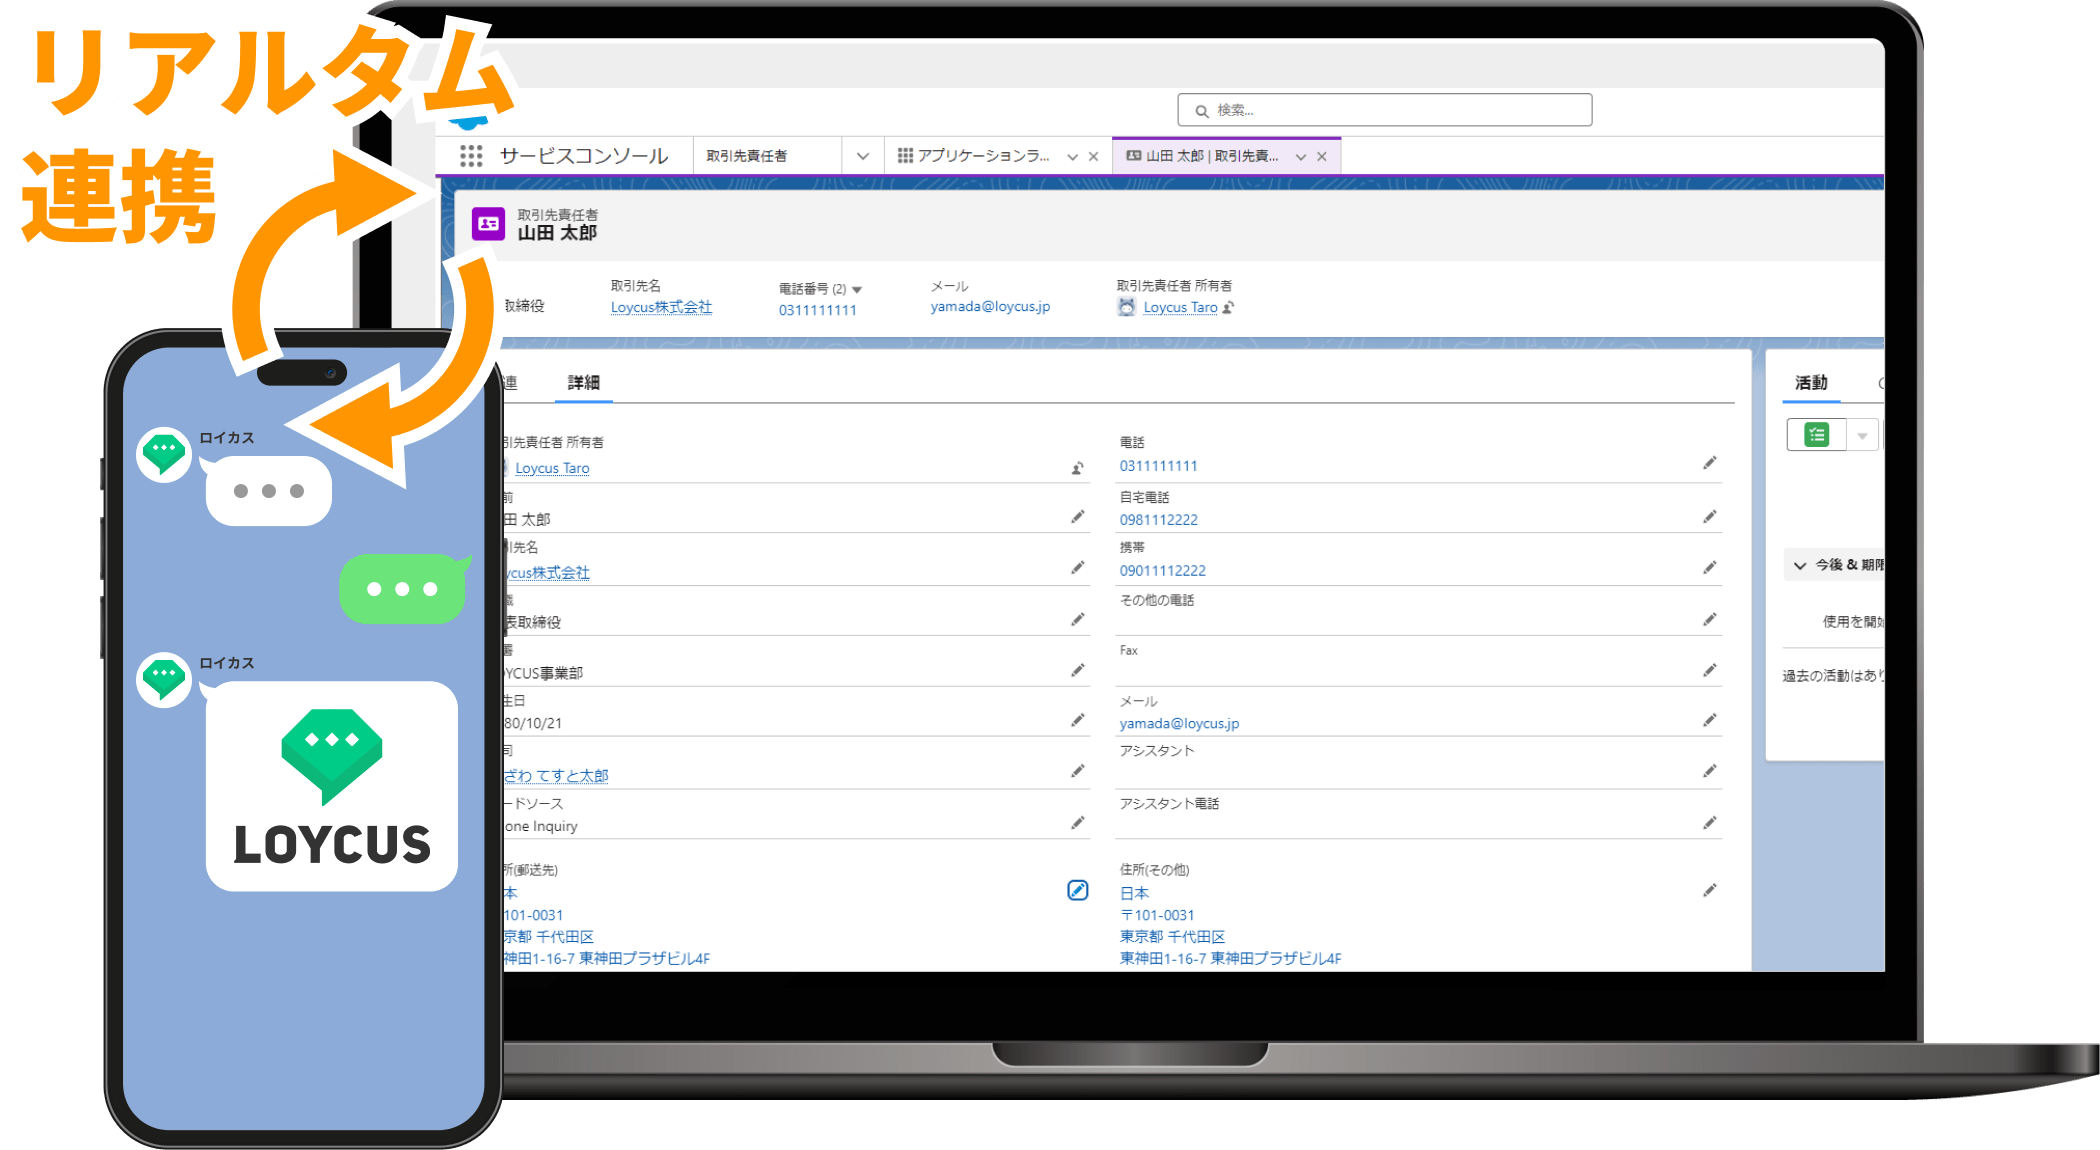This screenshot has width=2100, height=1150.
Task: Click the green new task icon button
Action: coord(1817,435)
